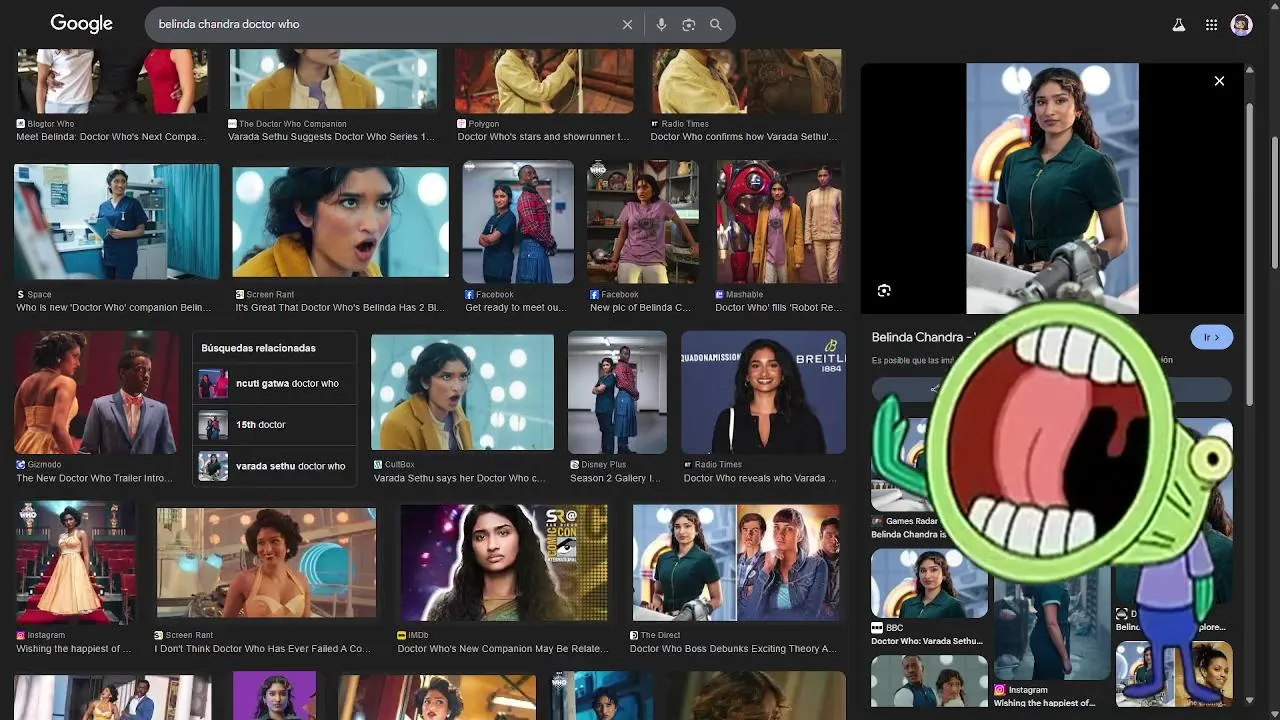Open the Screen Rant shocked-face yellow jacket thumbnail
1280x720 pixels.
tap(341, 222)
